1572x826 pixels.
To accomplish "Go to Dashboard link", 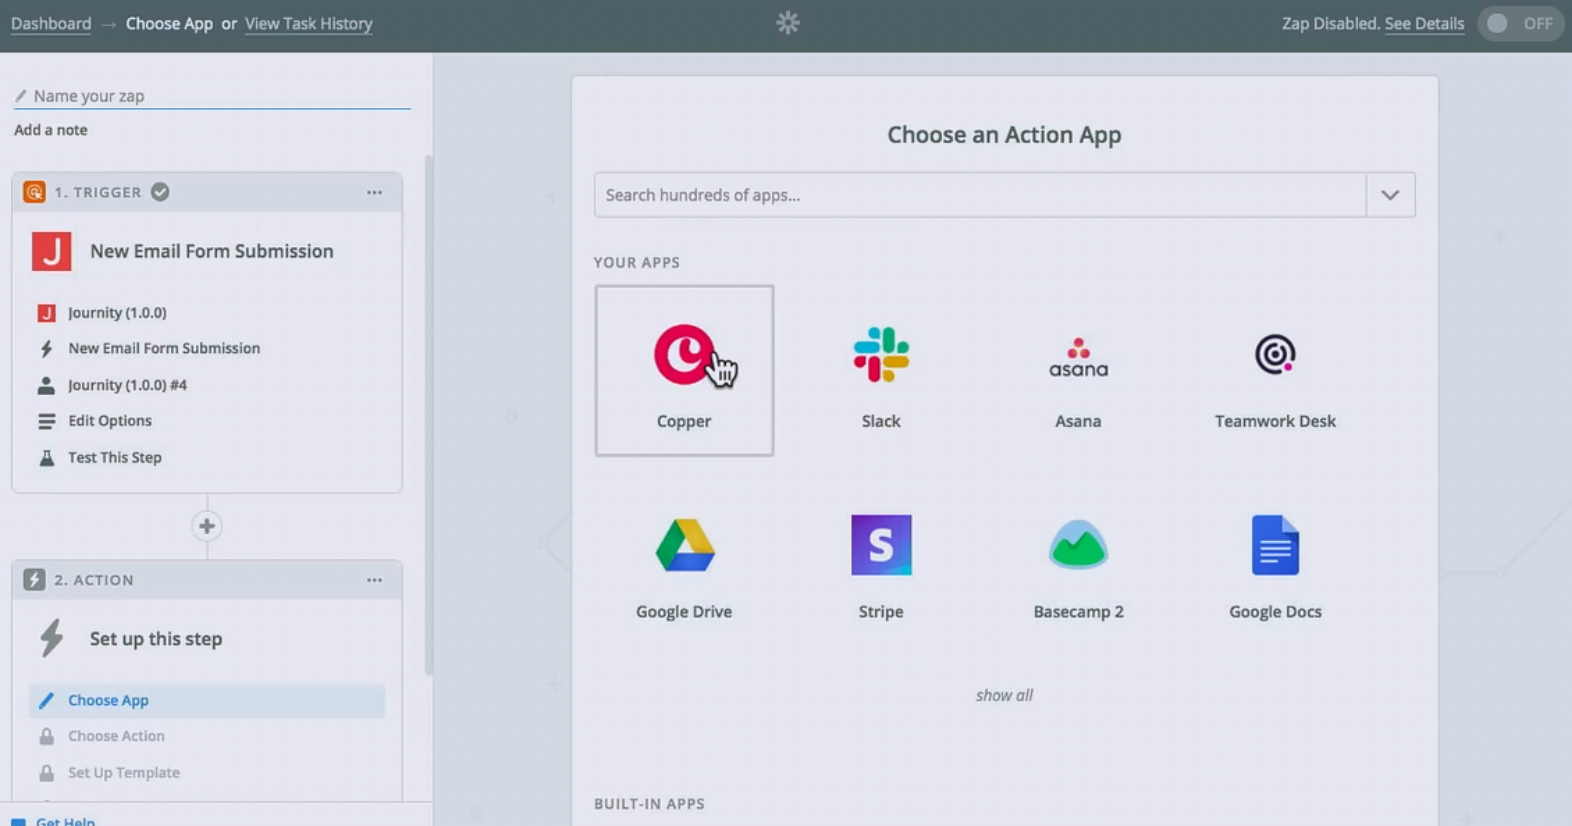I will pos(51,23).
